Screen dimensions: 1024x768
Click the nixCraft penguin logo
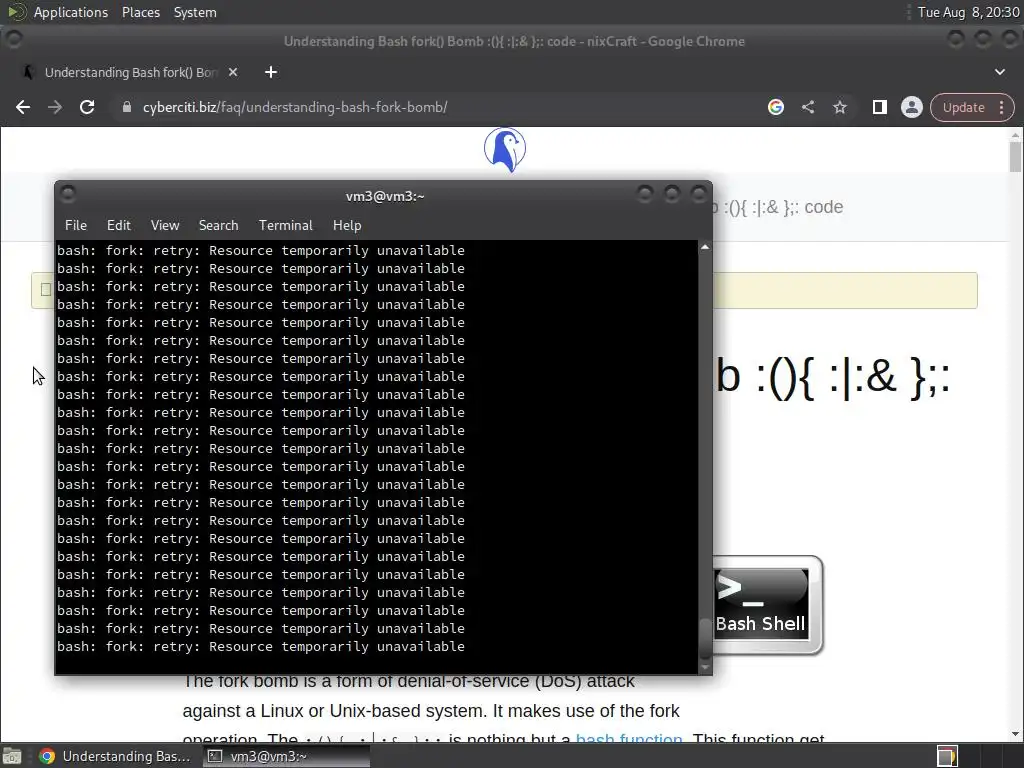pos(505,150)
